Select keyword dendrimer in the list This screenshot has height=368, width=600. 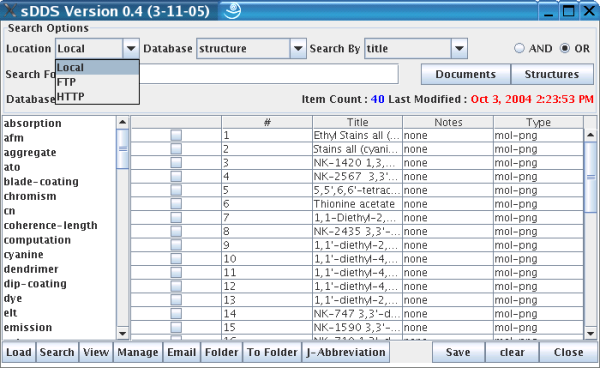click(x=31, y=269)
